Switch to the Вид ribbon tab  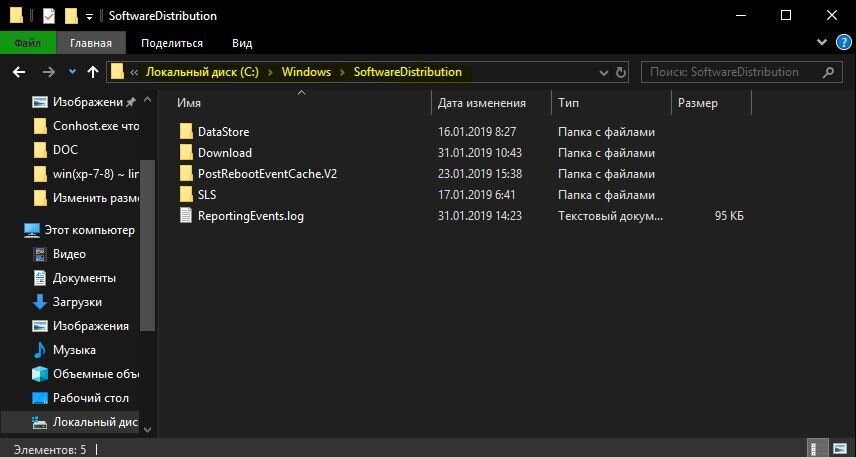(242, 43)
